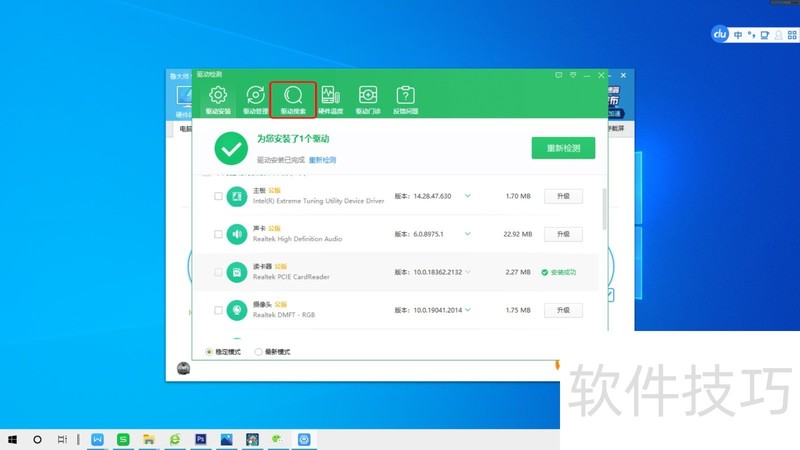Expand version dropdown for 14.28.47.630
800x450 pixels.
click(x=467, y=196)
